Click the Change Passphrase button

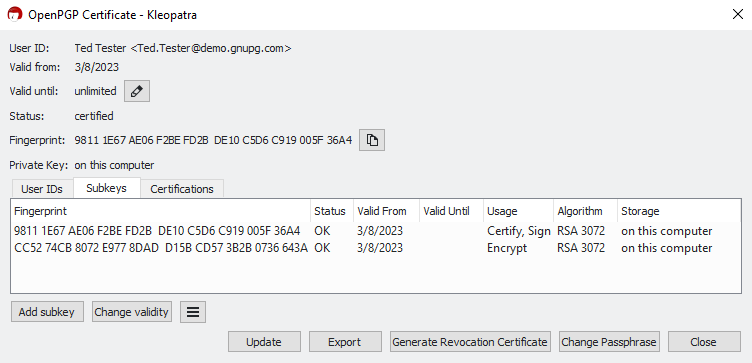coord(609,342)
